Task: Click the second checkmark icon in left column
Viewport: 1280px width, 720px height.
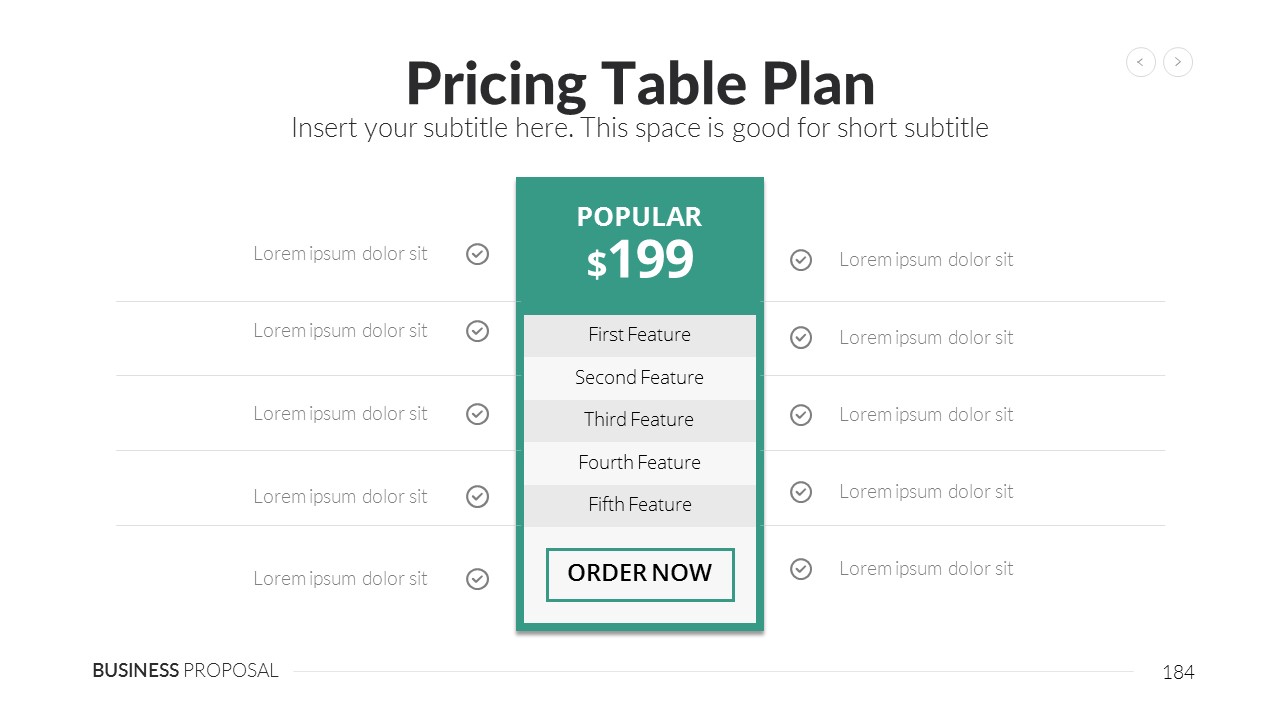Action: point(478,331)
